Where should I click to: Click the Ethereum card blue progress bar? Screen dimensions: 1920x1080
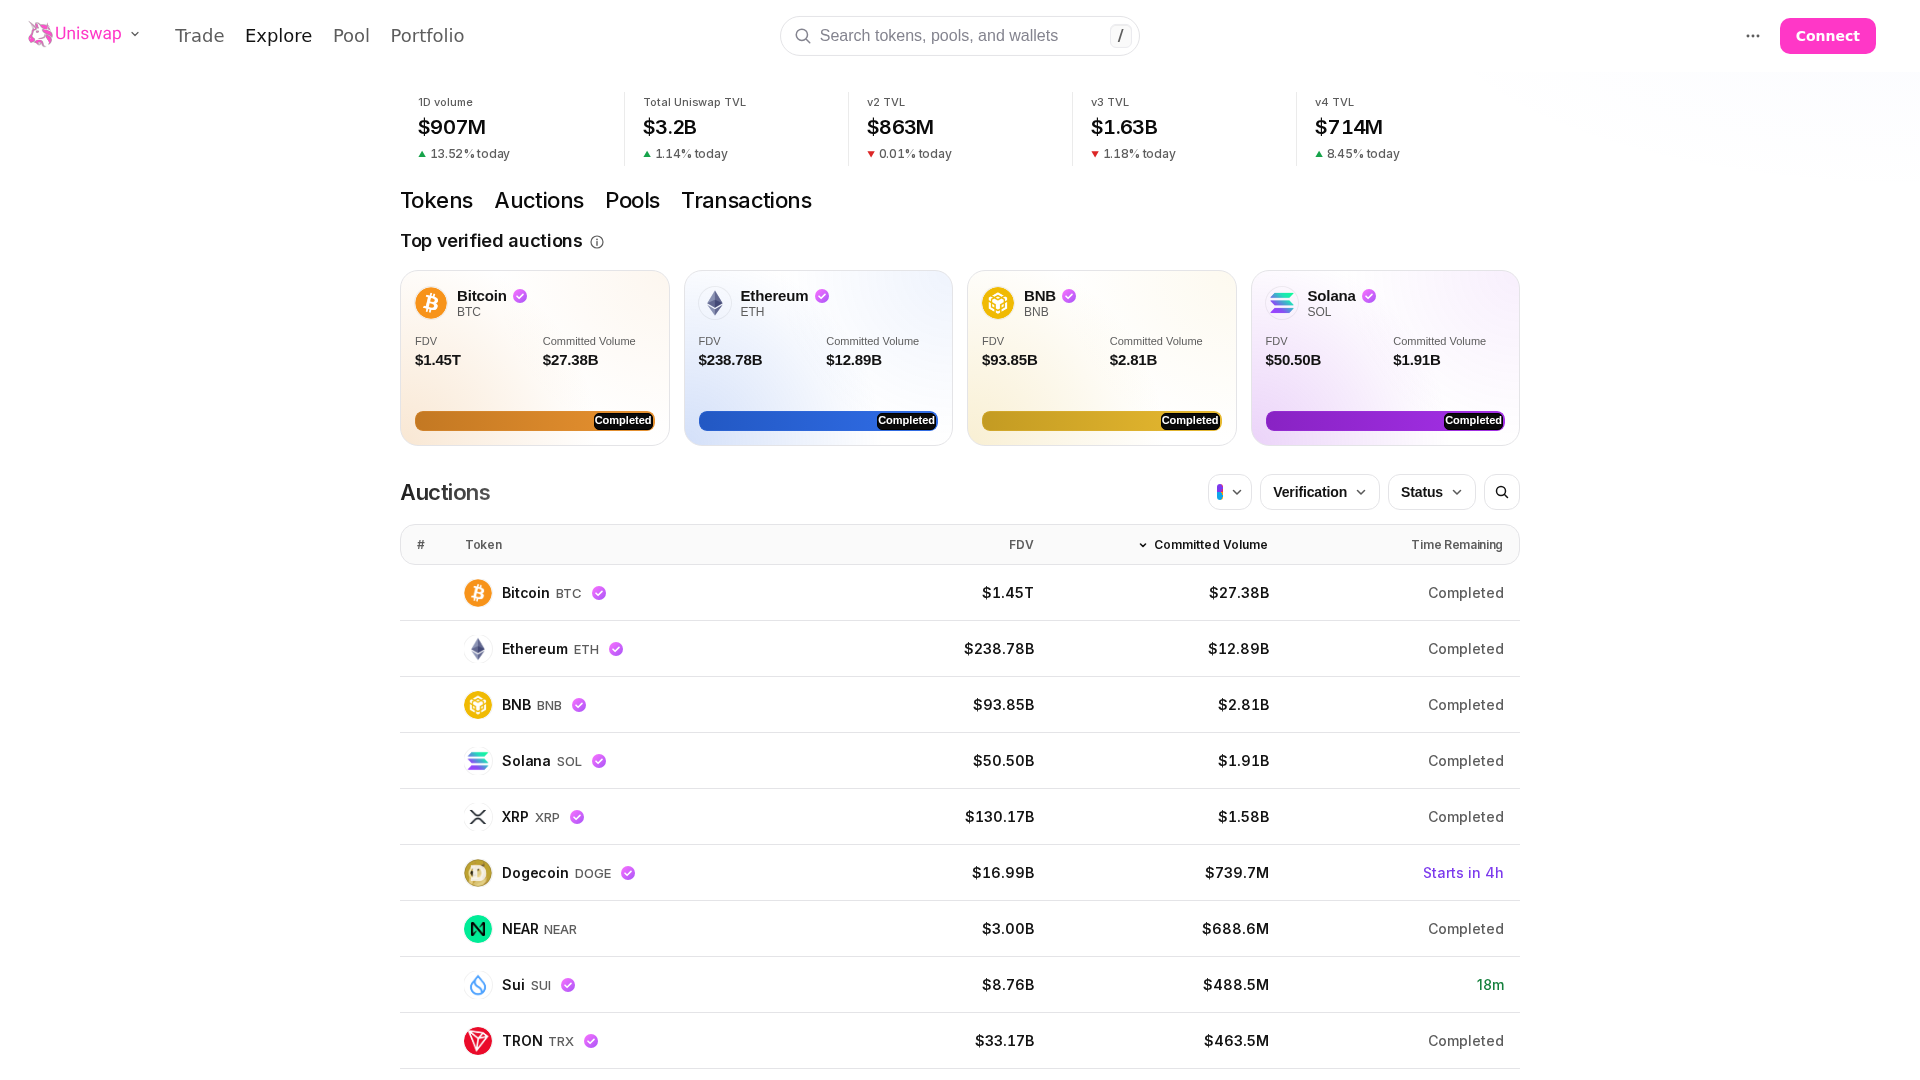[818, 421]
